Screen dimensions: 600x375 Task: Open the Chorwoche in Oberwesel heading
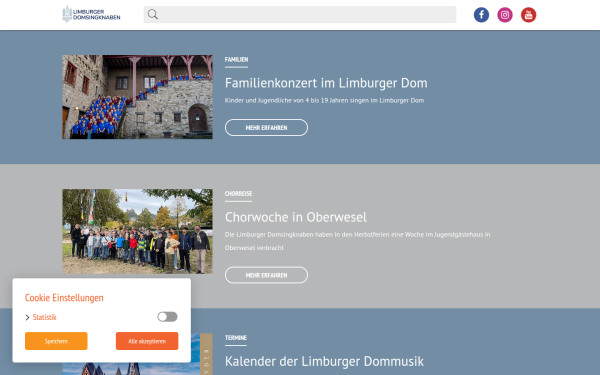tap(296, 217)
